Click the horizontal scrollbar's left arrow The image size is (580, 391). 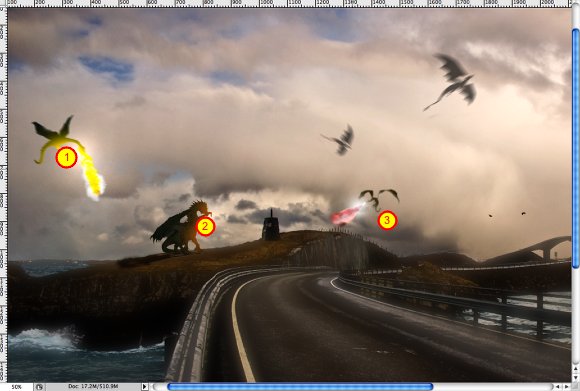point(557,387)
